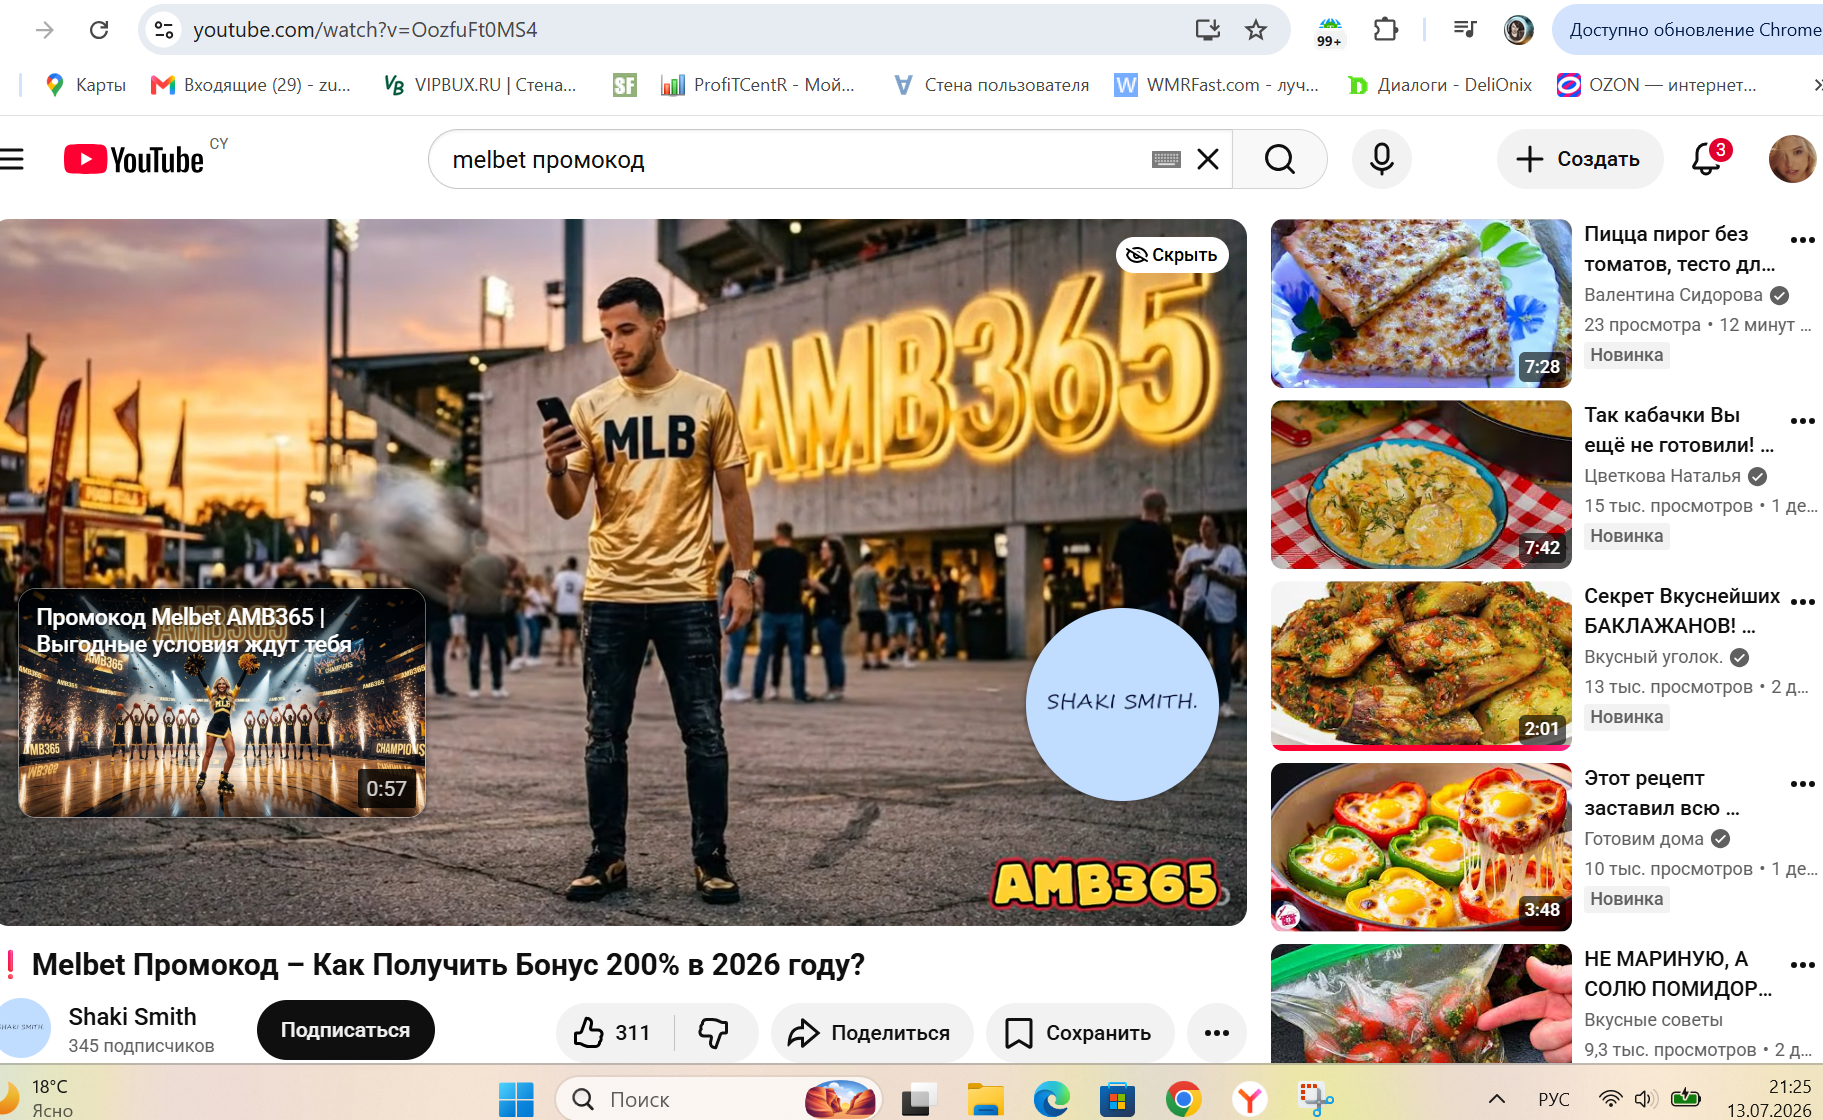Open the extension with 99+ badge

[x=1330, y=30]
